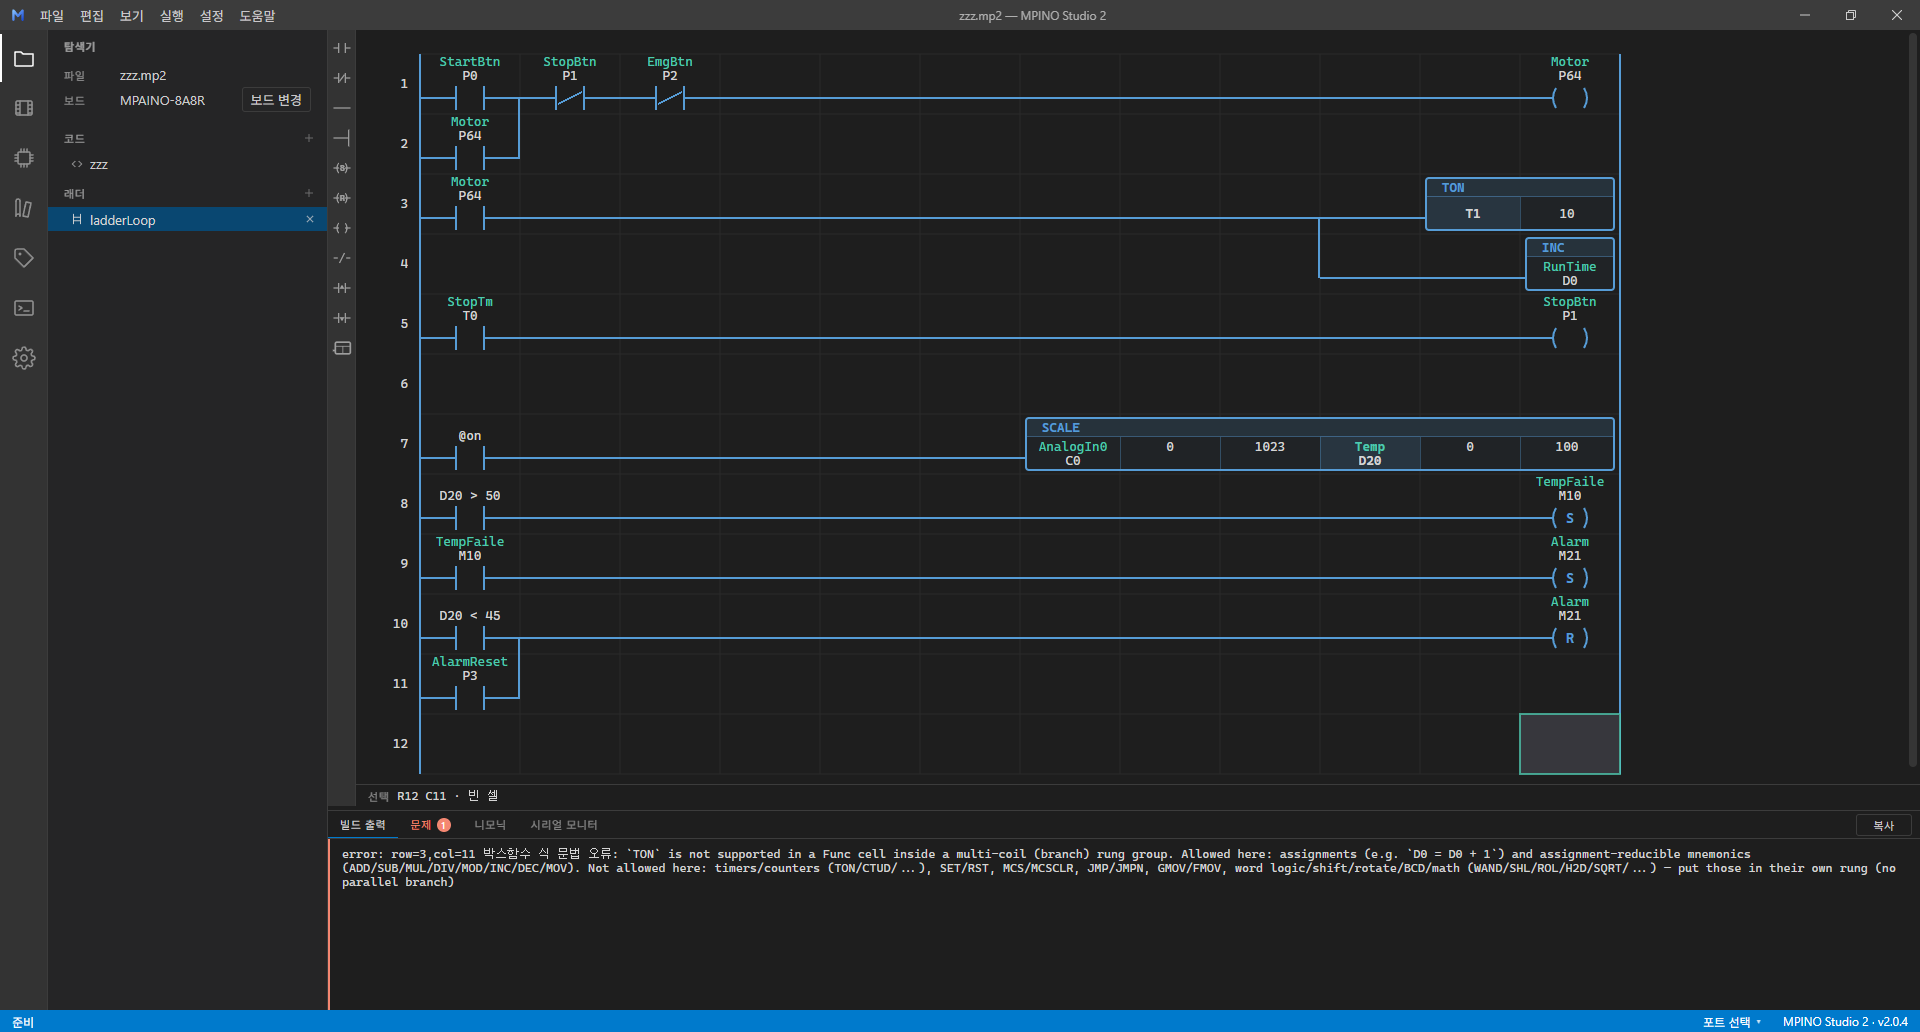1920x1032 pixels.
Task: Select the rising-edge contact tool
Action: point(342,288)
